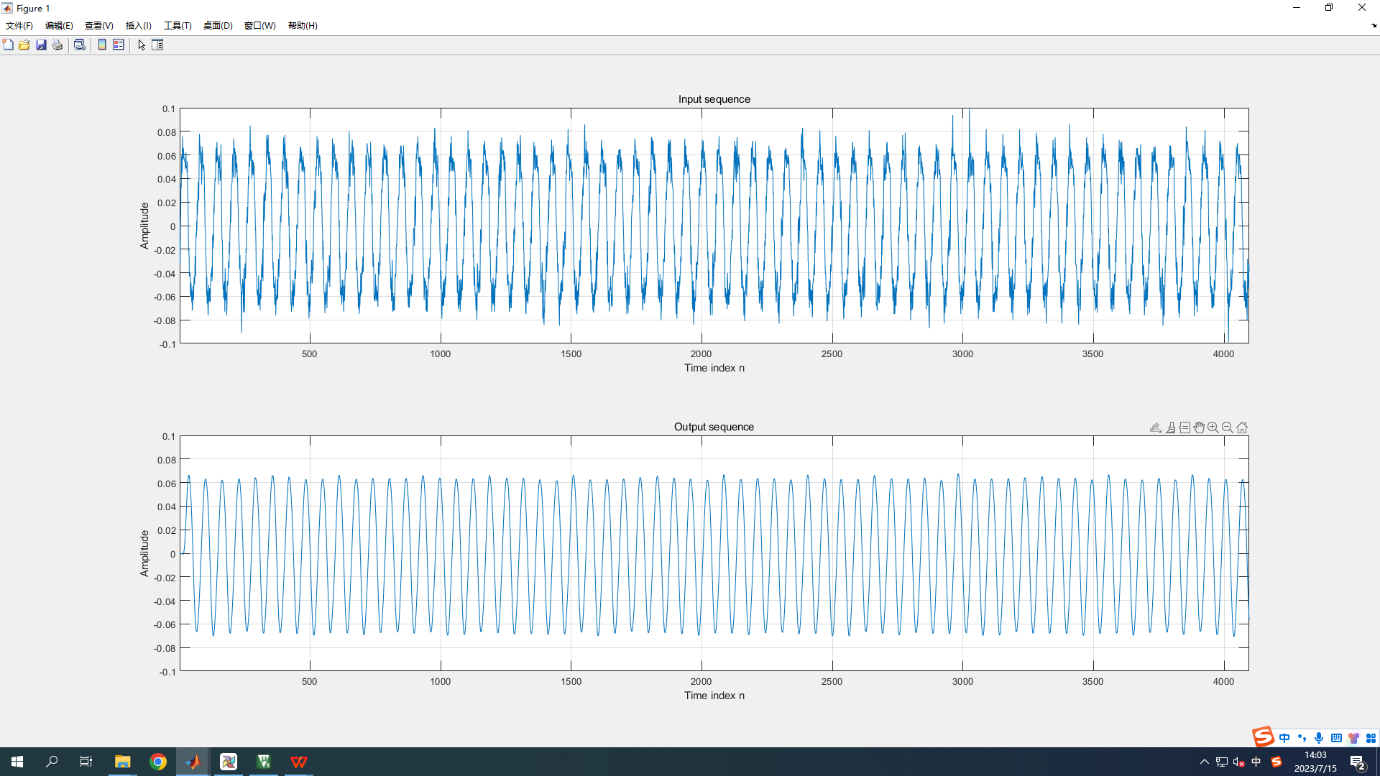Viewport: 1380px width, 776px height.
Task: Save the figure with the floppy disk icon
Action: tap(41, 45)
